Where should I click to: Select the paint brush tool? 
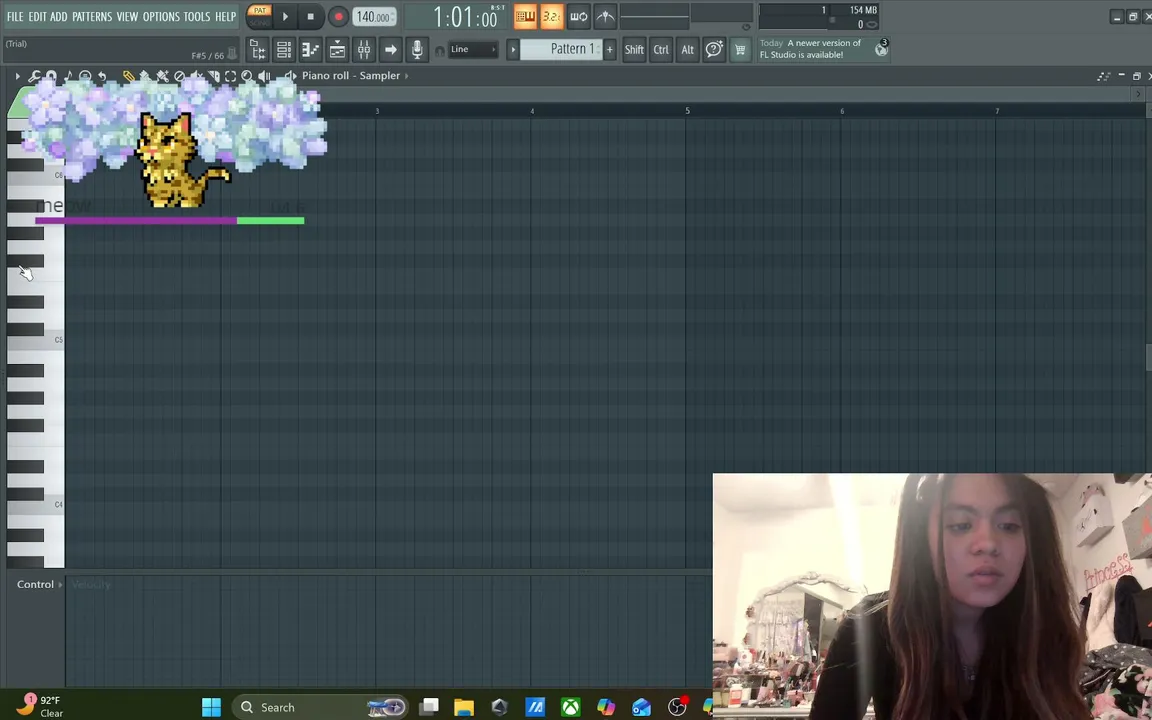pyautogui.click(x=145, y=76)
